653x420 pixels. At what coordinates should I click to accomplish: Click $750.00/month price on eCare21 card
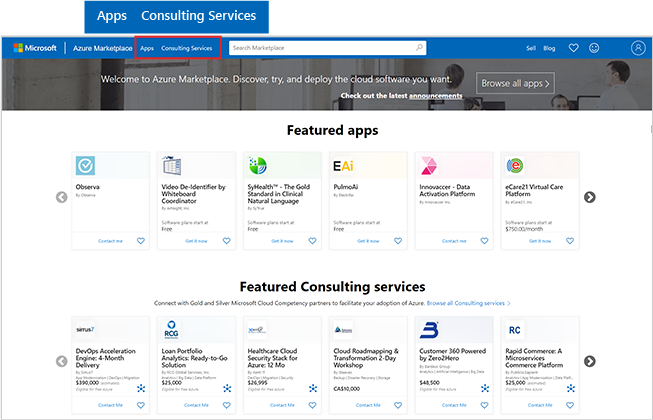tap(524, 229)
